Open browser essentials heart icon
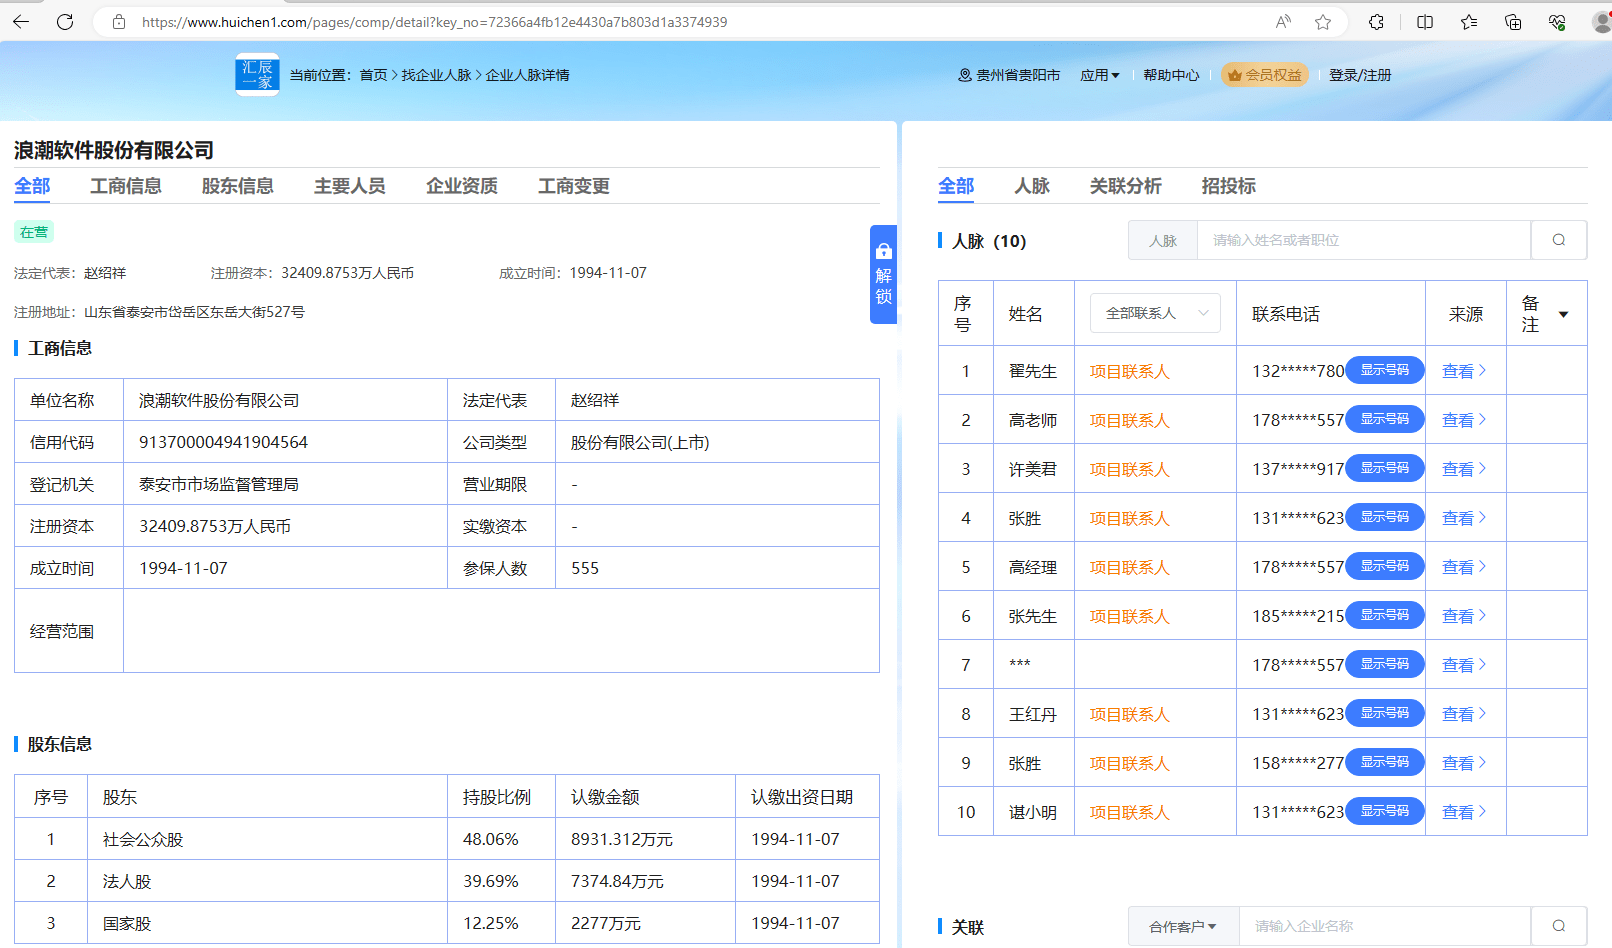Image resolution: width=1612 pixels, height=948 pixels. [1557, 22]
